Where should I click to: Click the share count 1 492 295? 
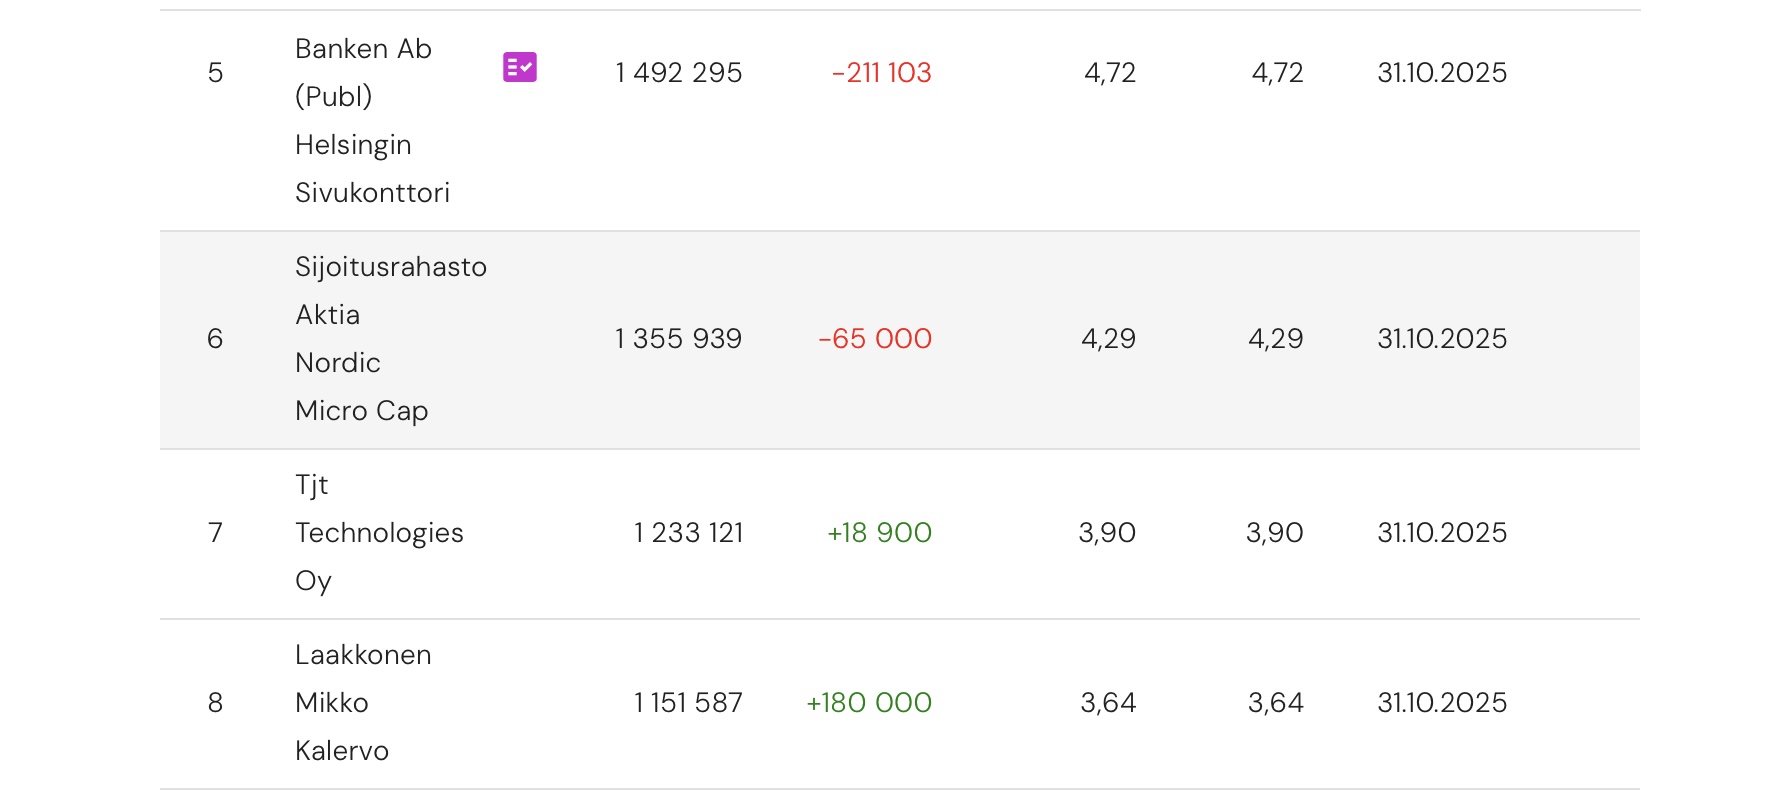[678, 73]
